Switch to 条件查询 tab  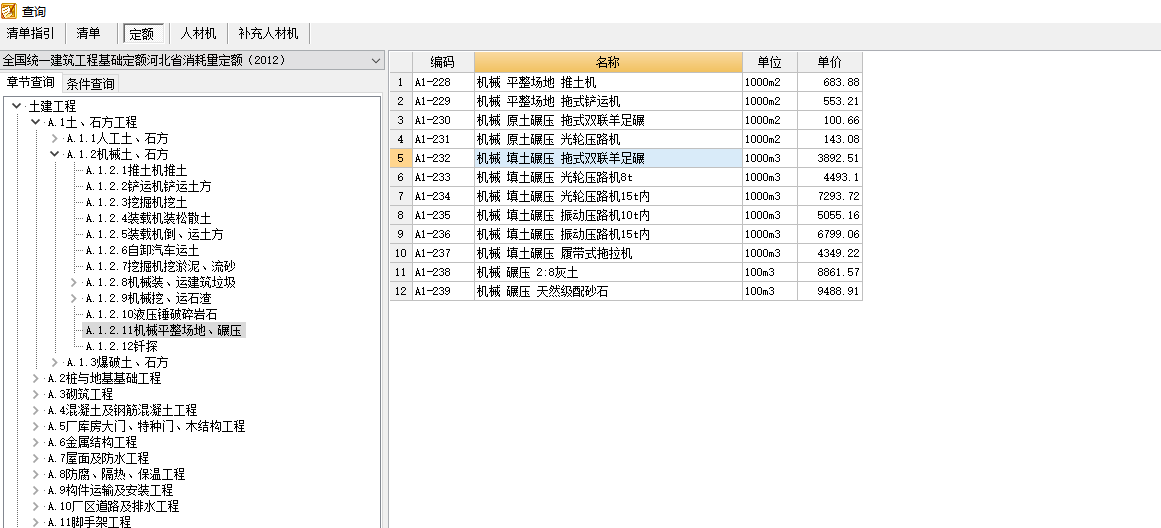(90, 84)
